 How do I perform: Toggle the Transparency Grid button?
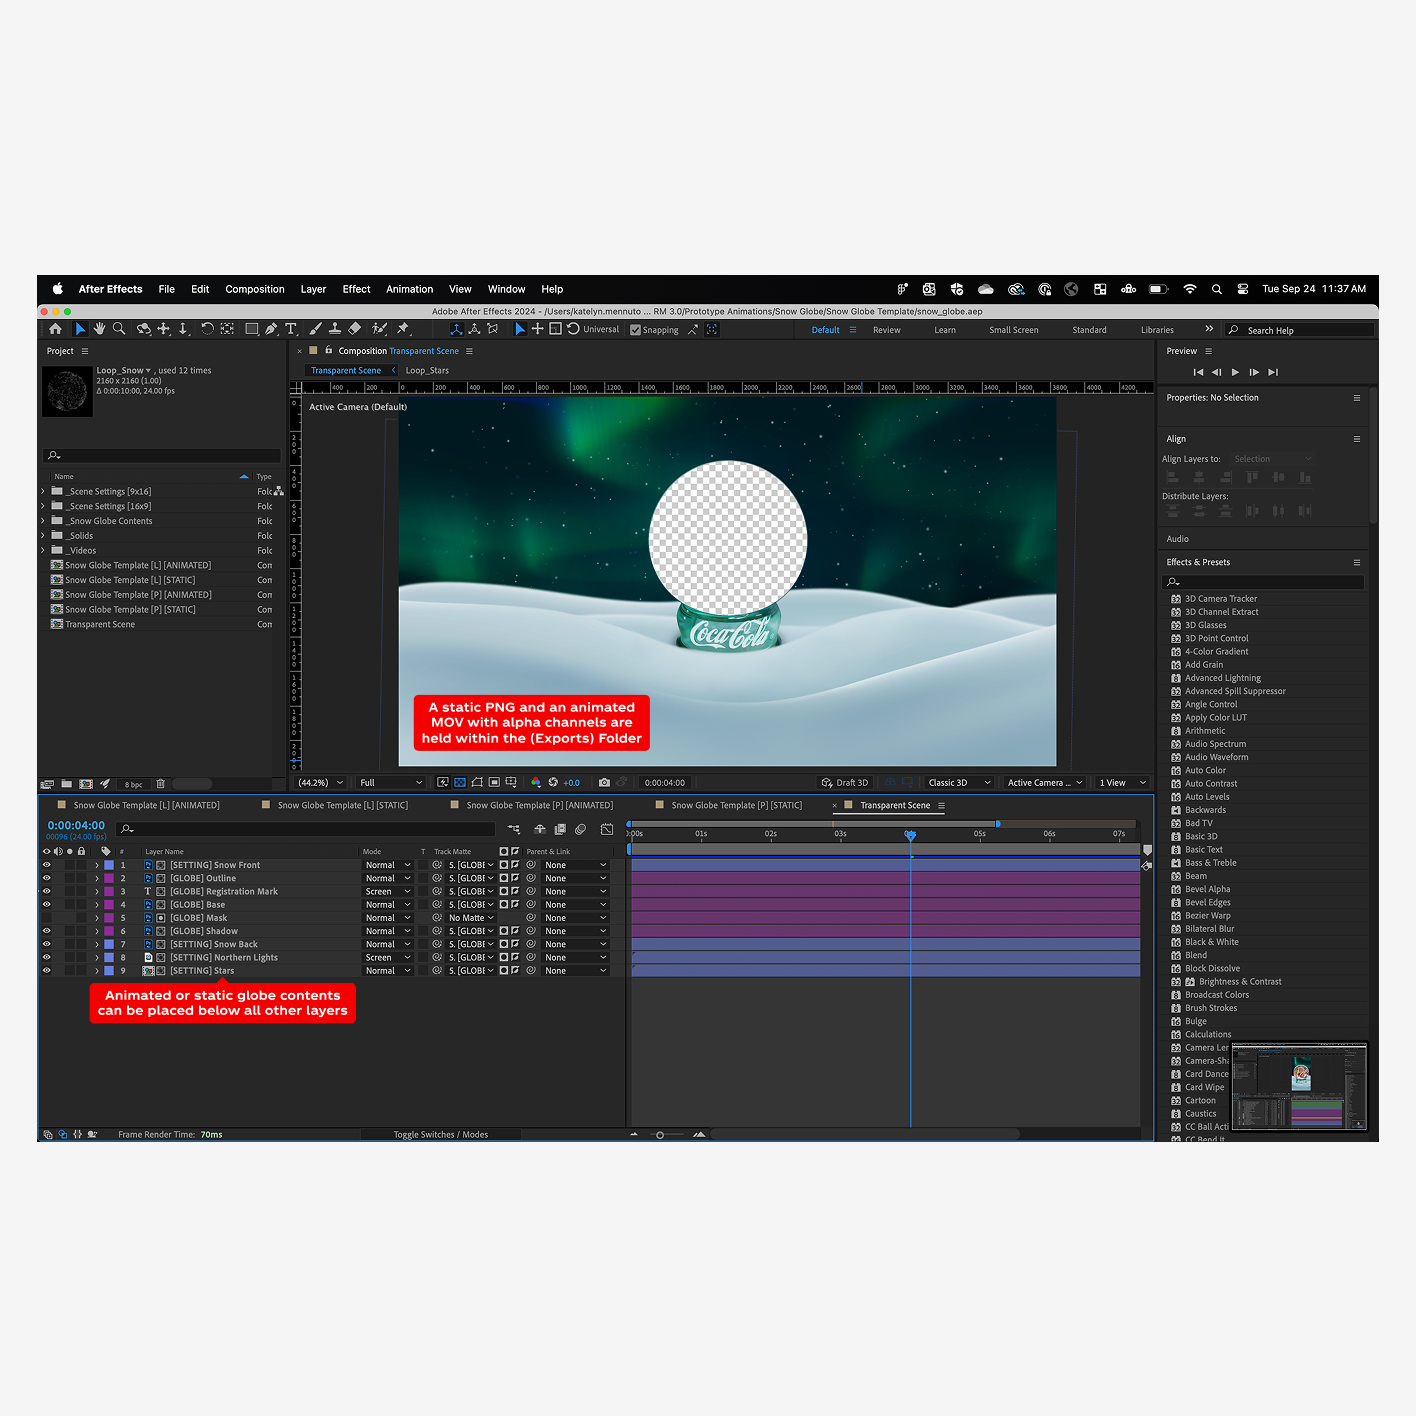(x=460, y=783)
